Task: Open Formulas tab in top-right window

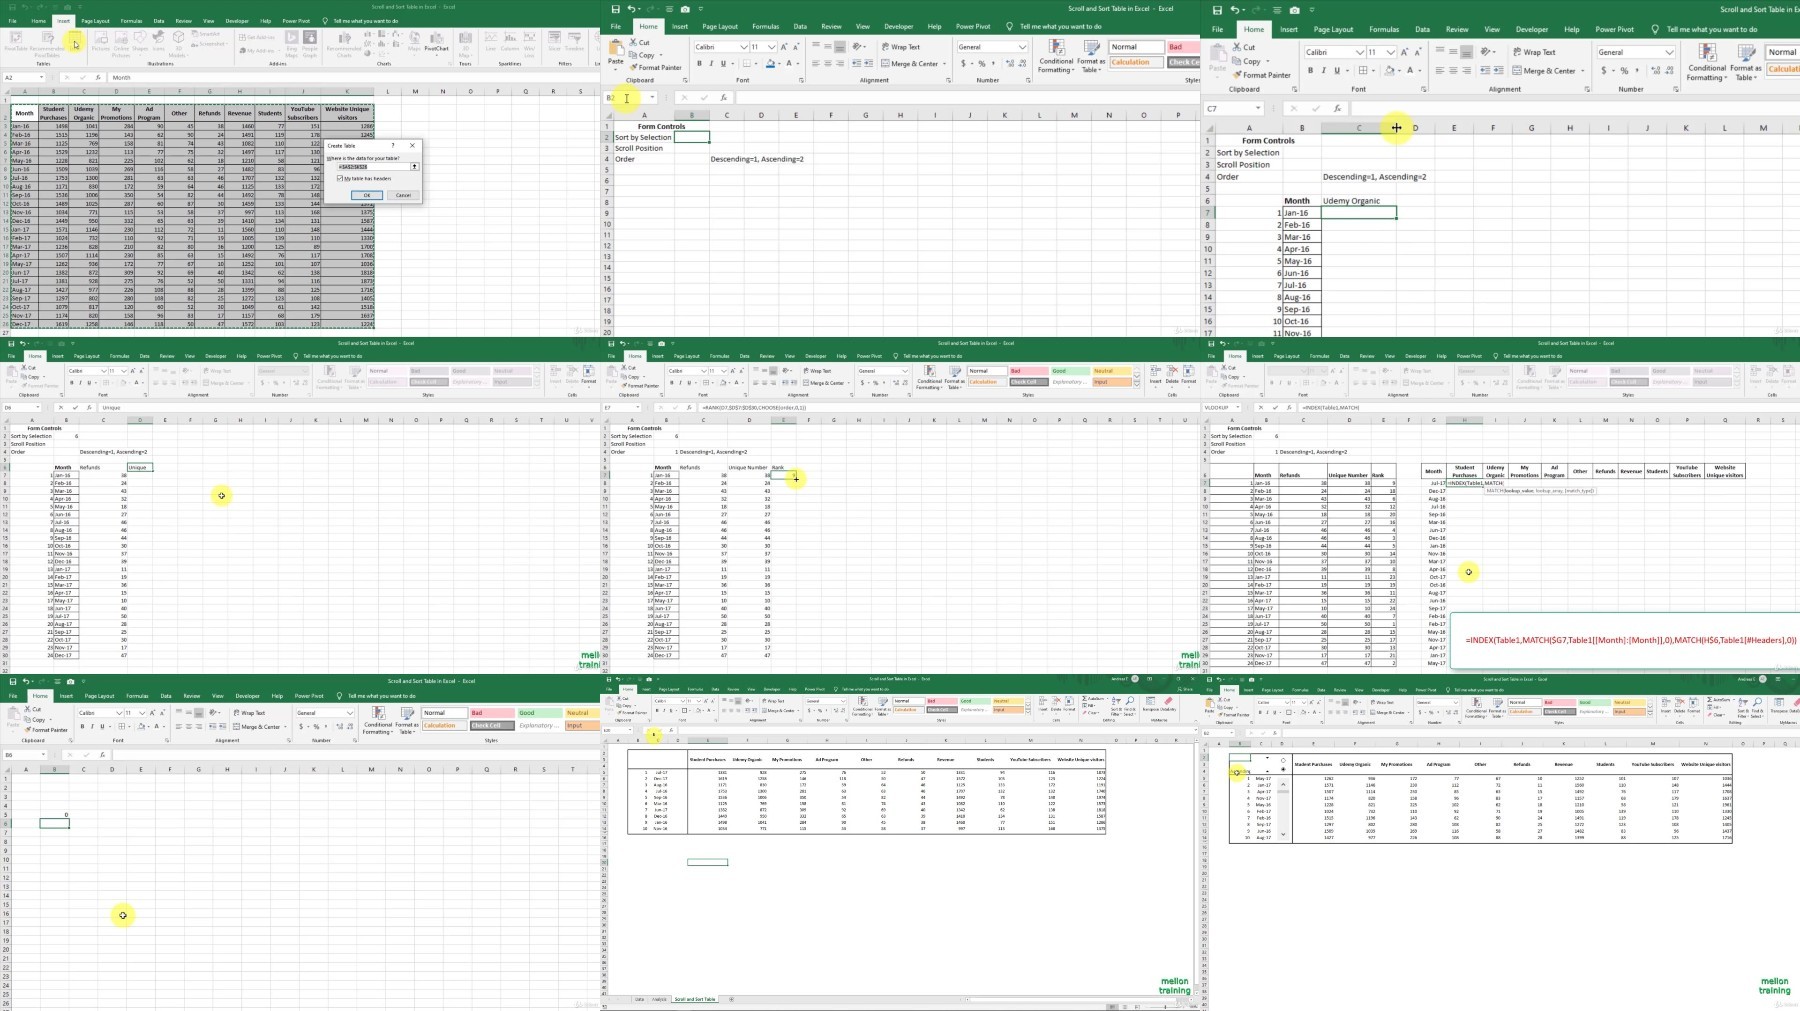Action: (x=1384, y=29)
